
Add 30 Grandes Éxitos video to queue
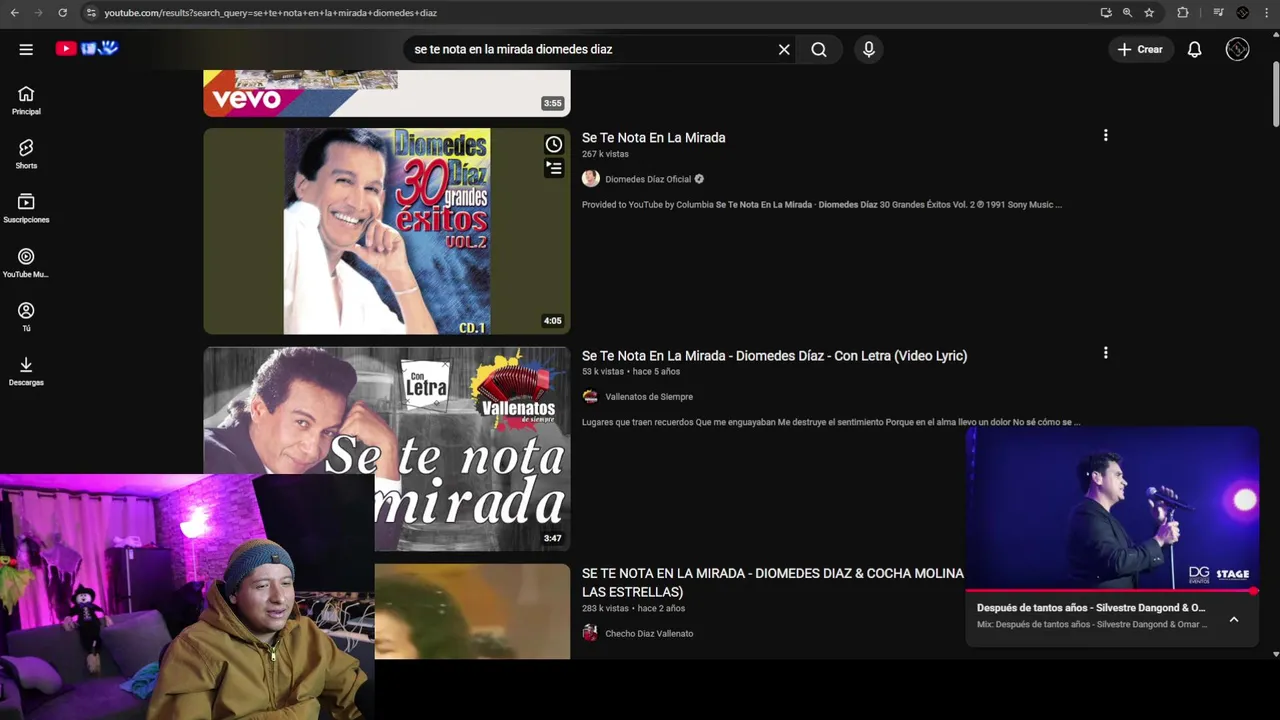553,168
